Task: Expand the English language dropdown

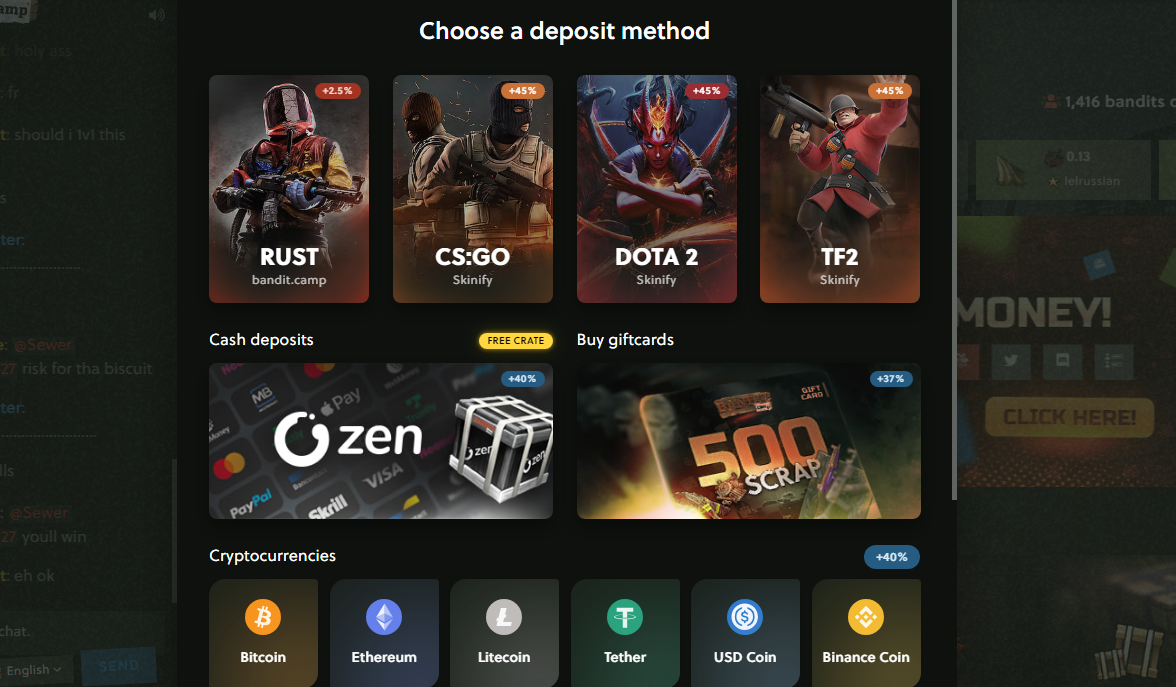Action: click(x=33, y=670)
